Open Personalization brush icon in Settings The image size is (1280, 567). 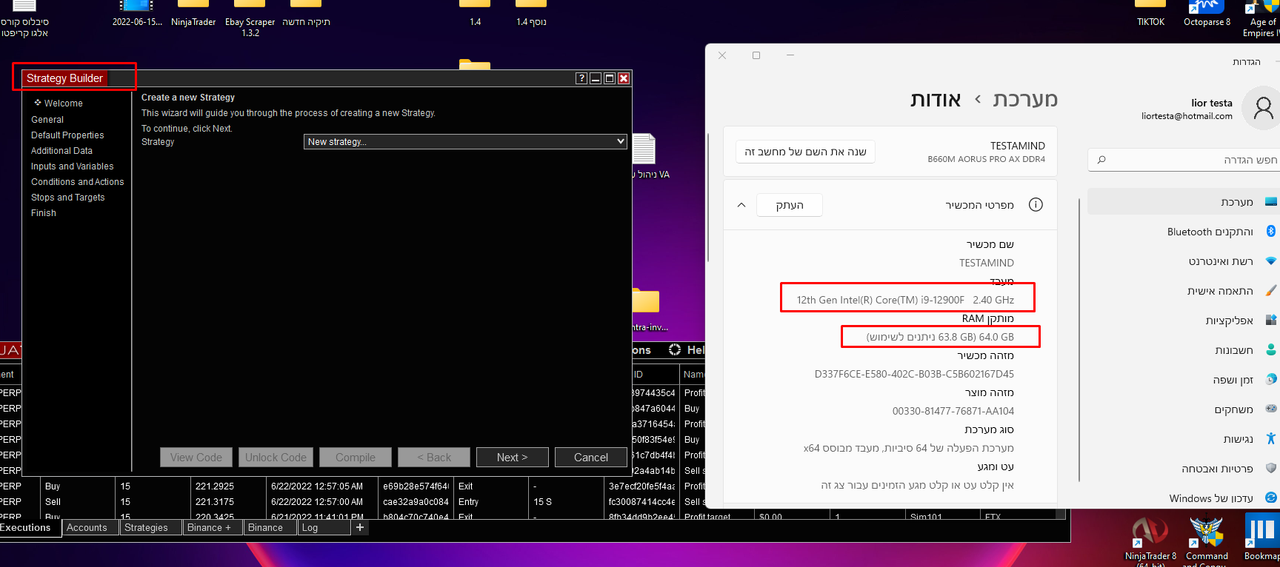point(1271,290)
